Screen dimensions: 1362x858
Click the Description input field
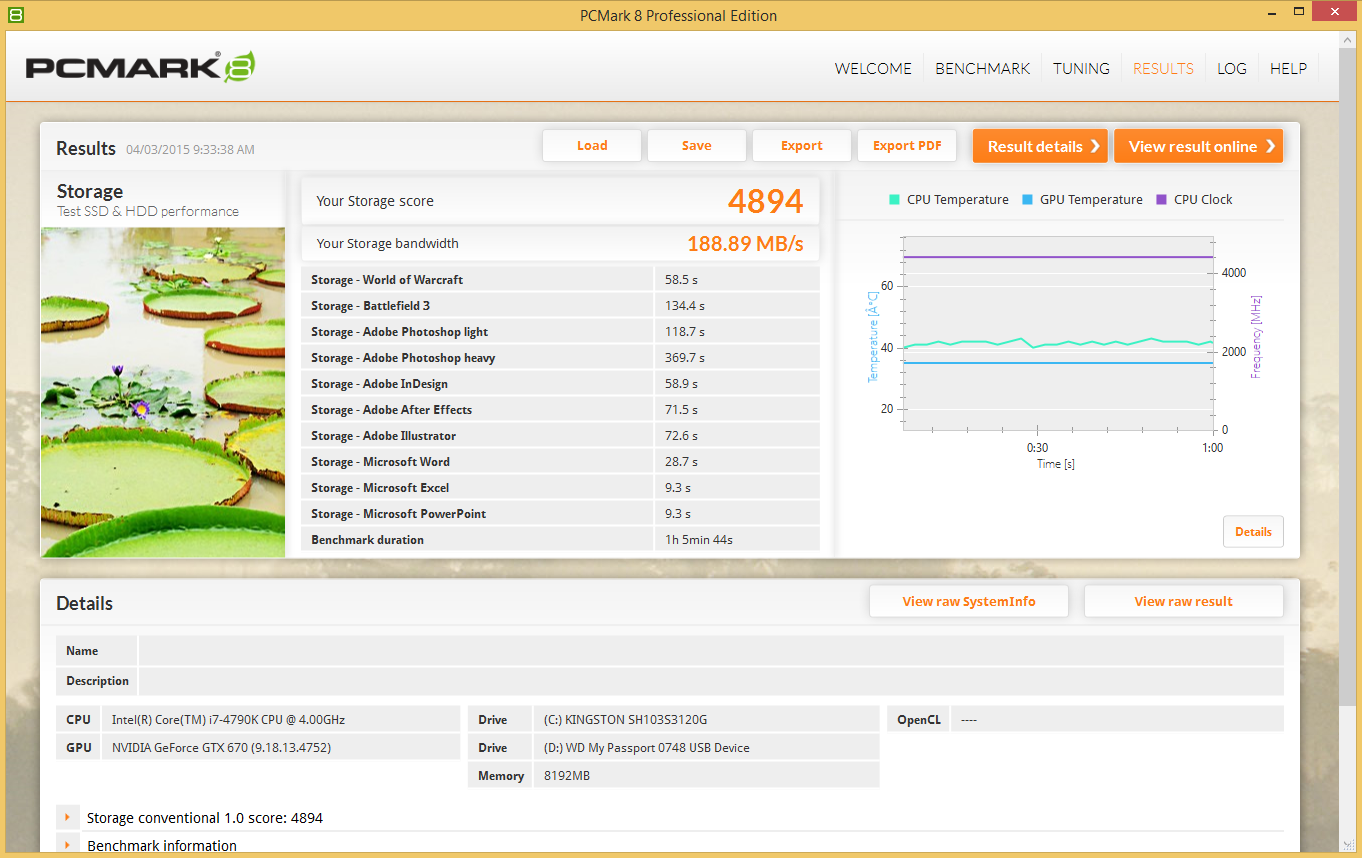click(711, 681)
